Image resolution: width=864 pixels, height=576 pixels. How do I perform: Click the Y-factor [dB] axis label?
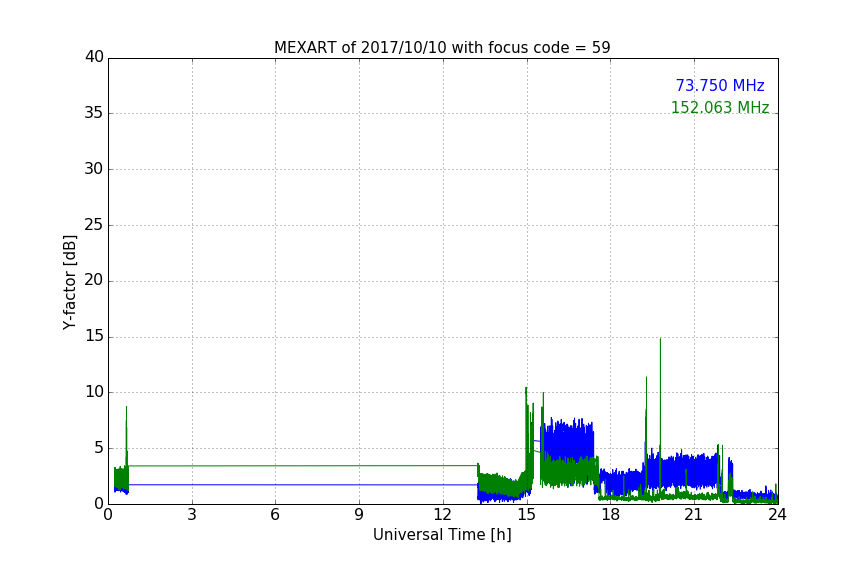(x=69, y=282)
